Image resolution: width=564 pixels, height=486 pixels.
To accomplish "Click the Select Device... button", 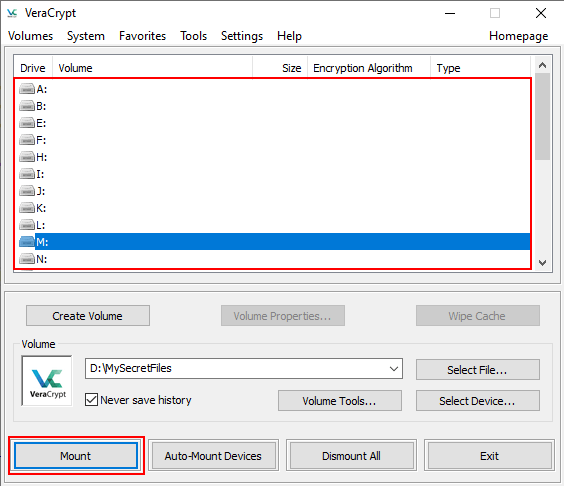I will point(478,401).
